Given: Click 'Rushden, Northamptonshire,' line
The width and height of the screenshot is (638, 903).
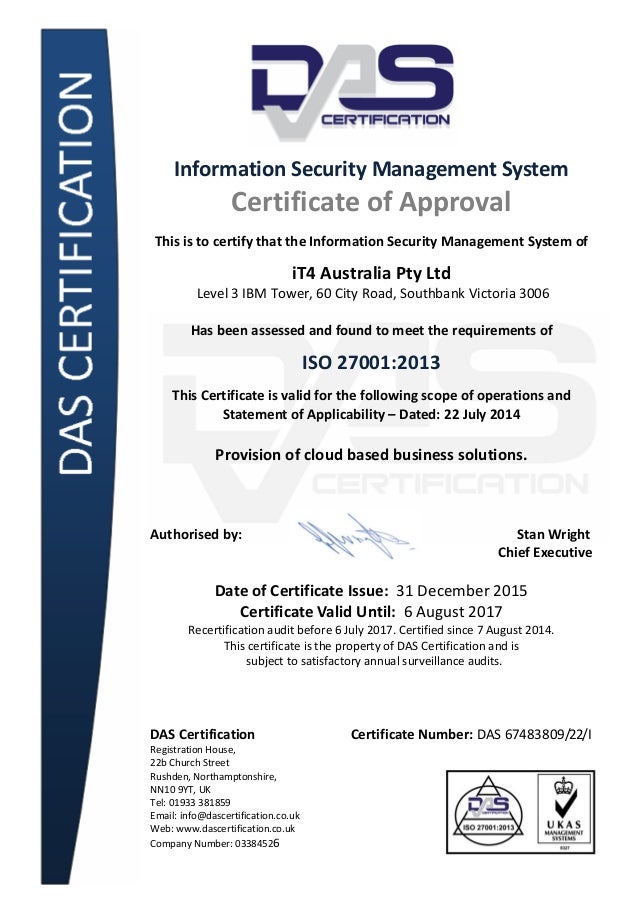Looking at the screenshot, I should pos(213,776).
